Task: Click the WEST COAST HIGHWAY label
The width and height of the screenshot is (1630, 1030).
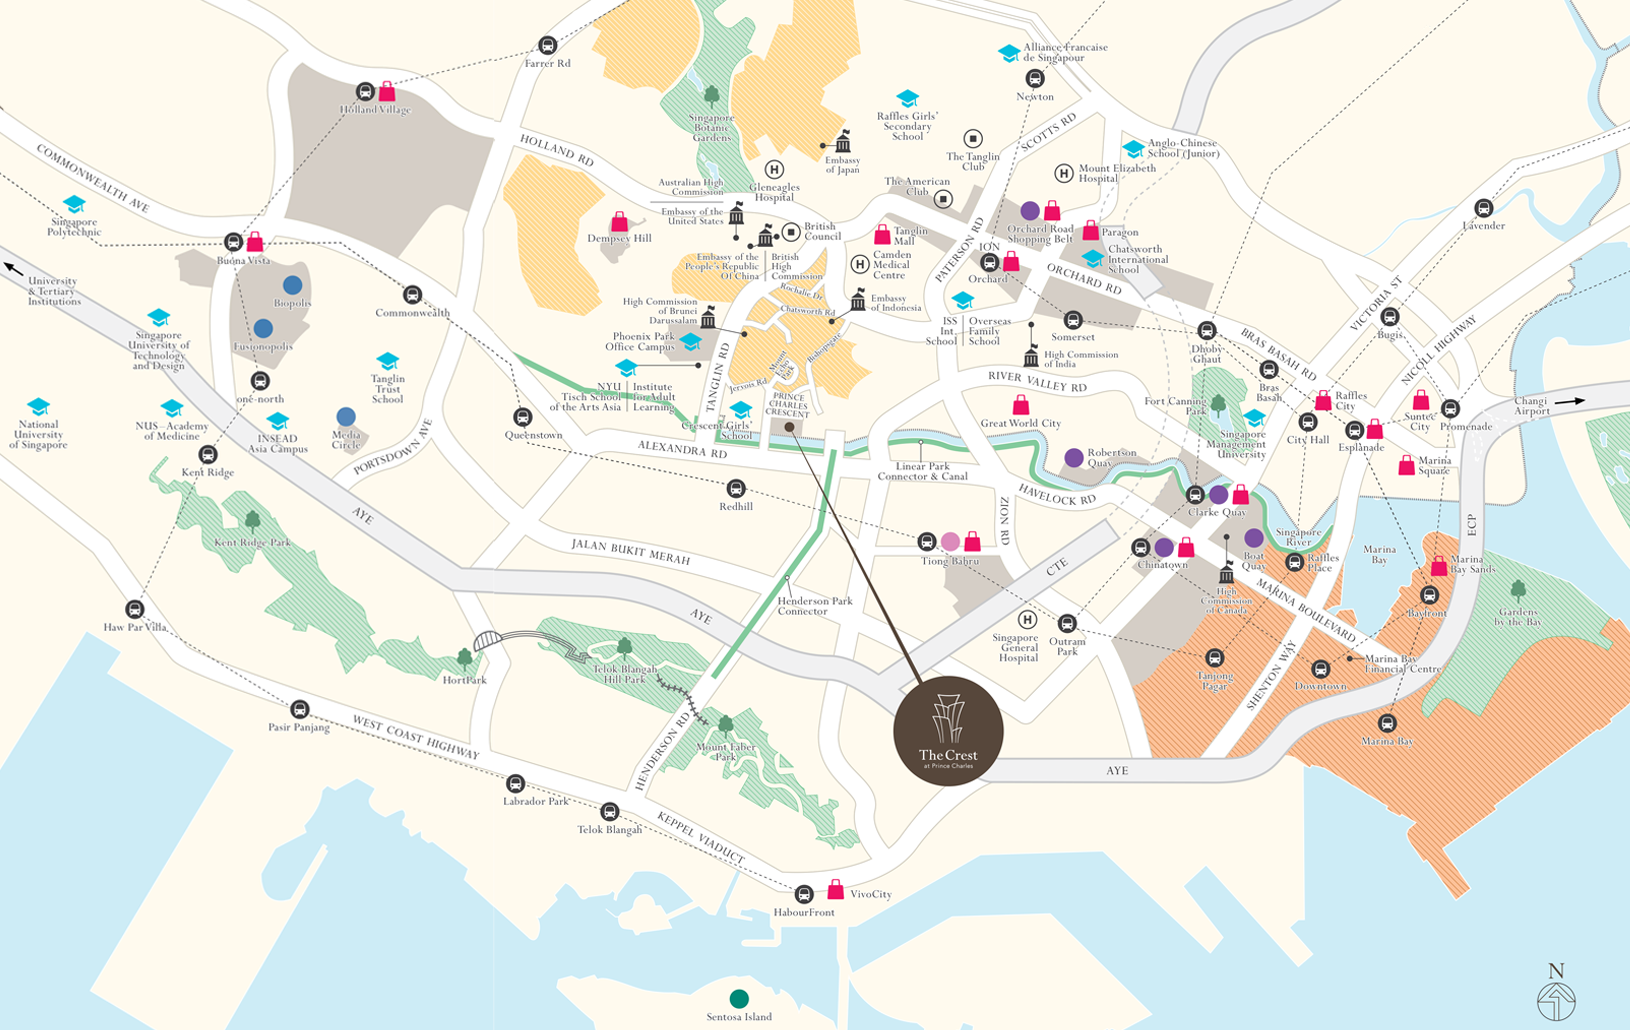Action: pos(415,737)
